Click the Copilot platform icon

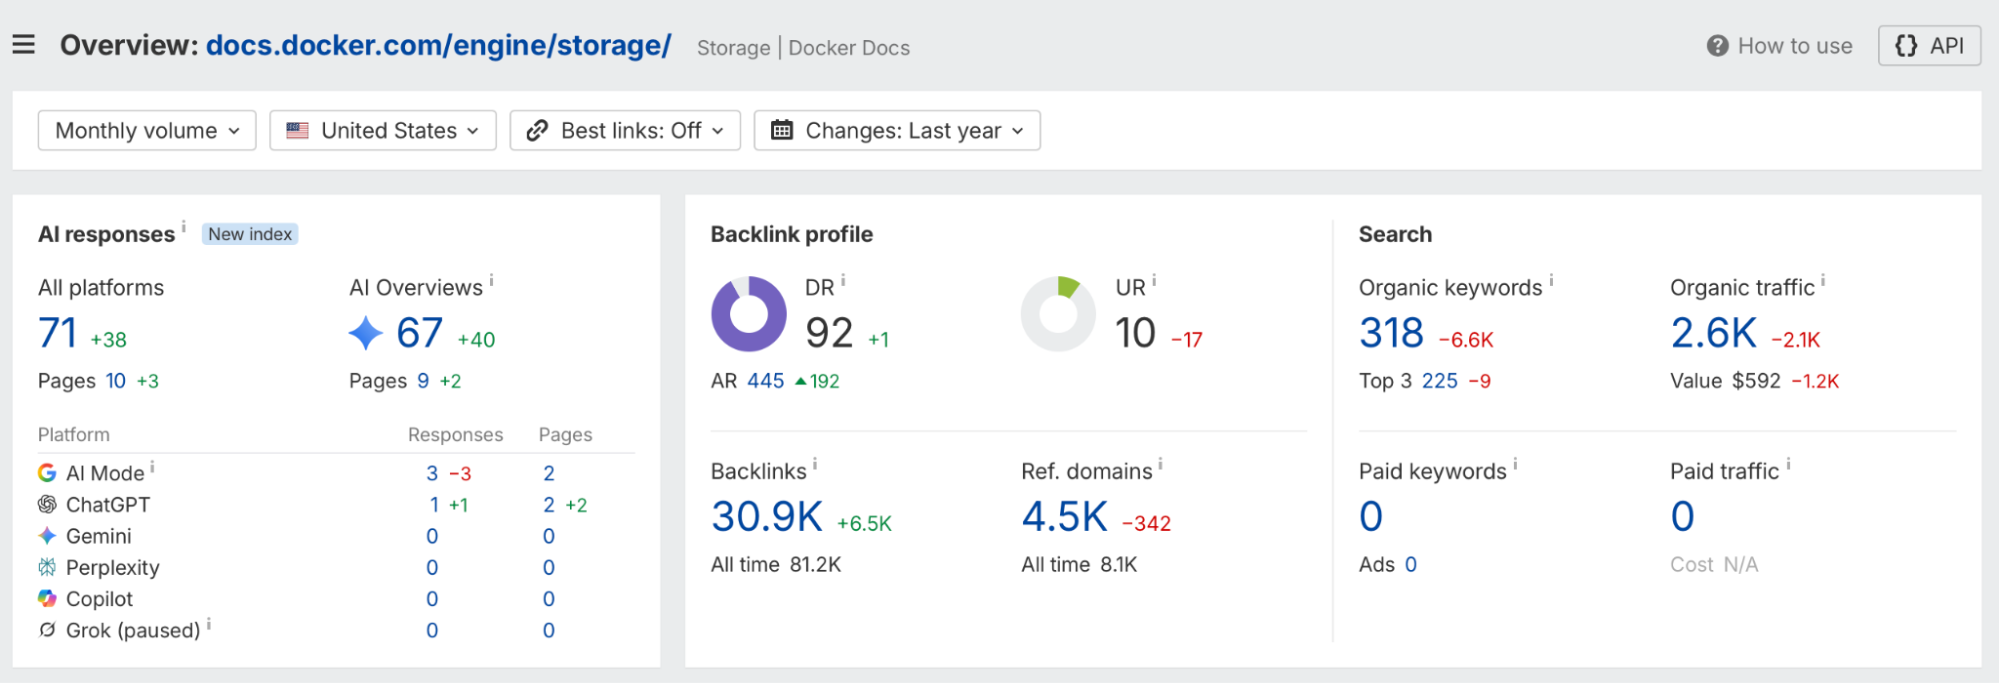point(47,599)
